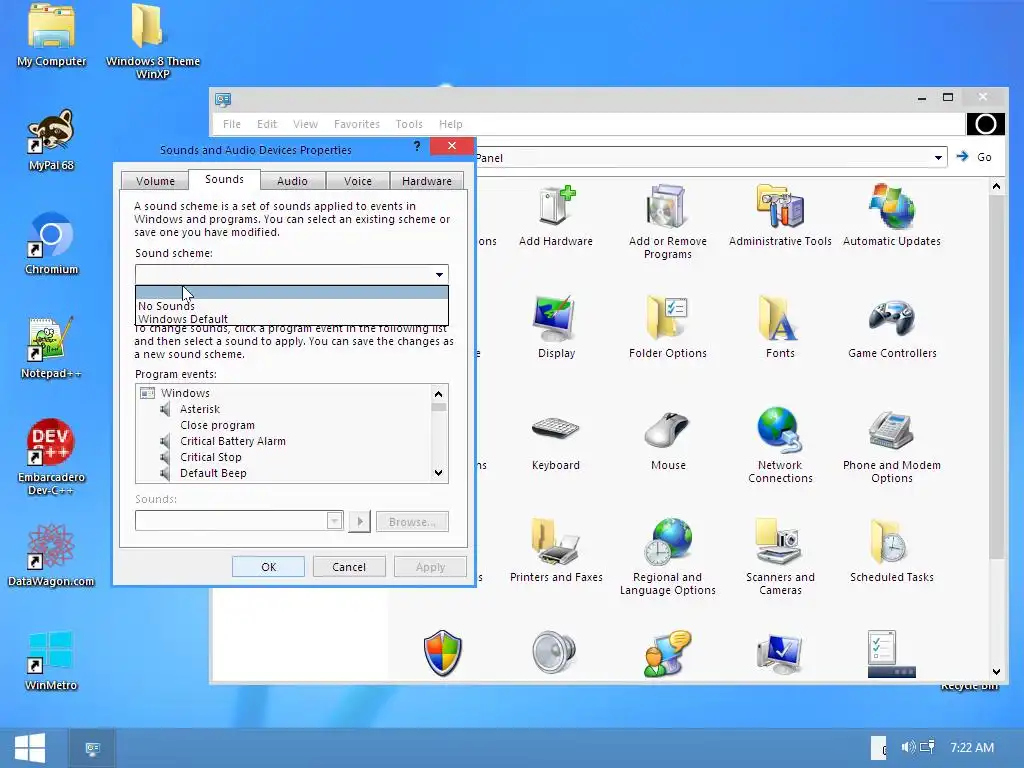
Task: Switch to the Hardware tab
Action: [x=426, y=181]
